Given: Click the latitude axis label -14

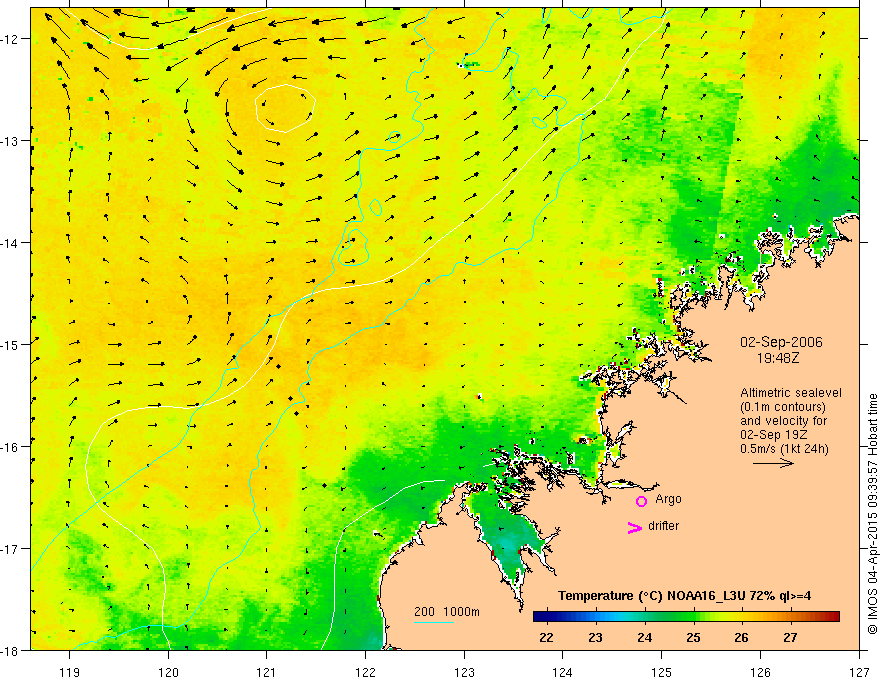Looking at the screenshot, I should [x=11, y=243].
